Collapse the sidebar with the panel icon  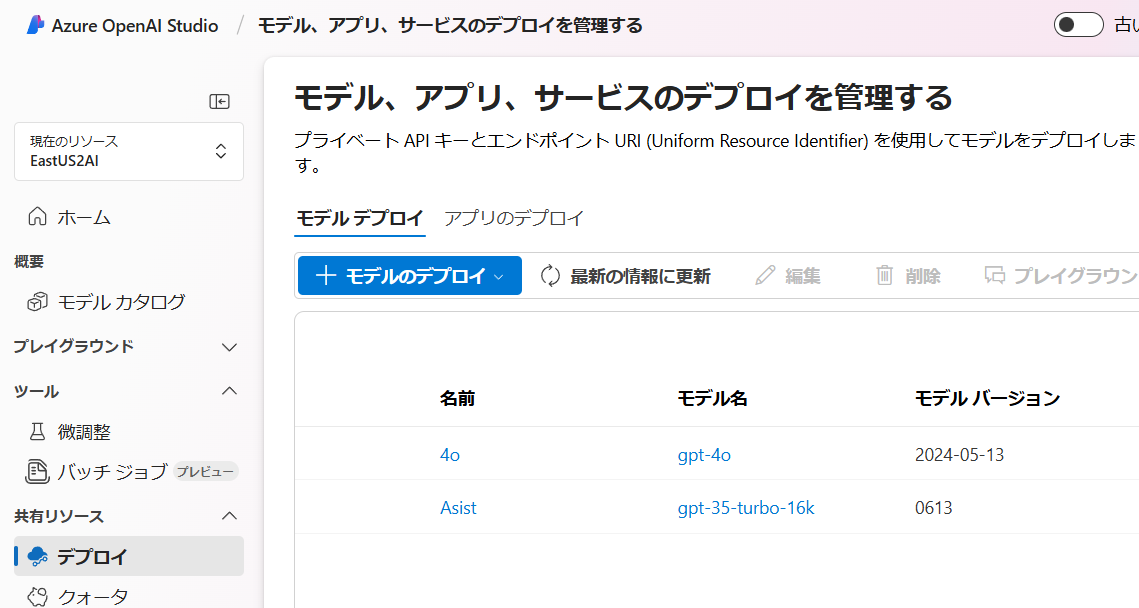click(219, 101)
